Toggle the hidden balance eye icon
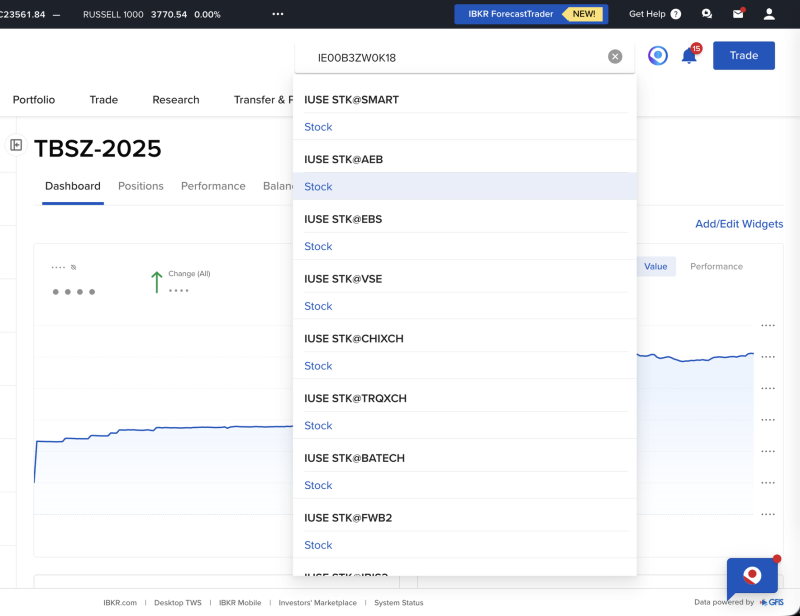This screenshot has height=616, width=800. (73, 267)
